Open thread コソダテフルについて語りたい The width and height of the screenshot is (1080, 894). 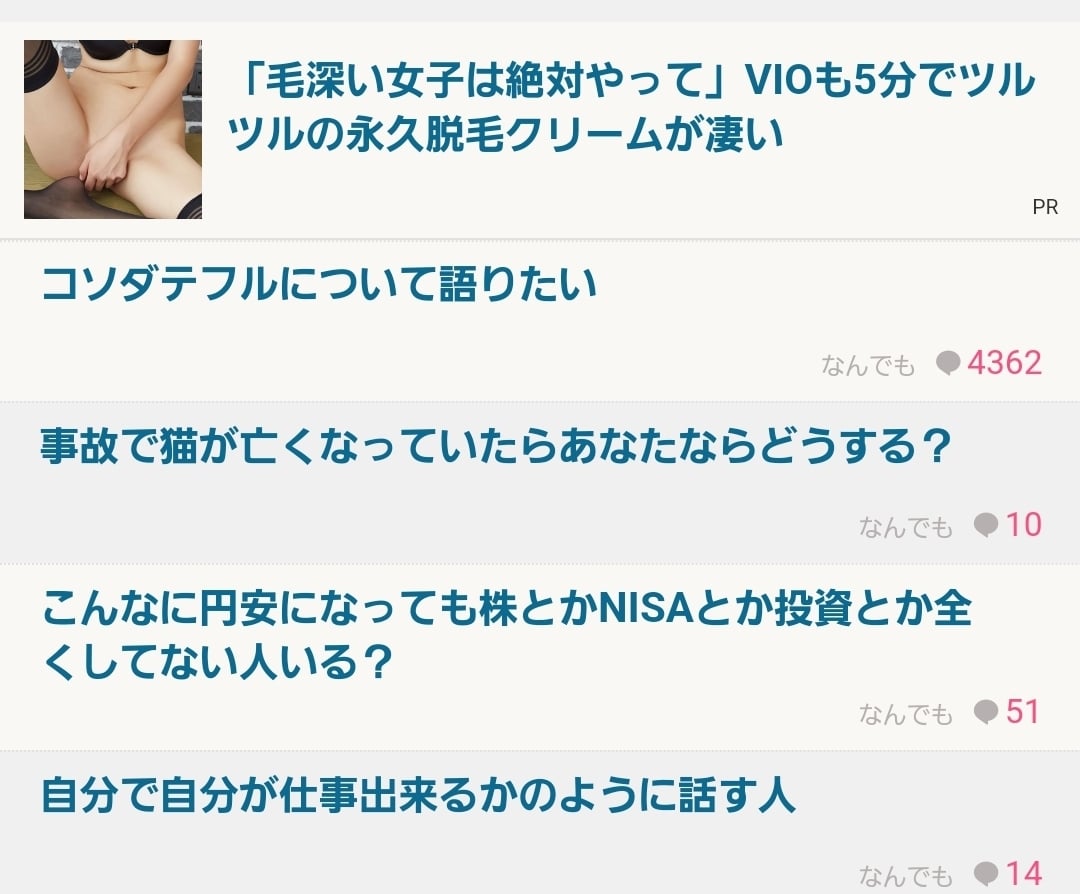[319, 284]
